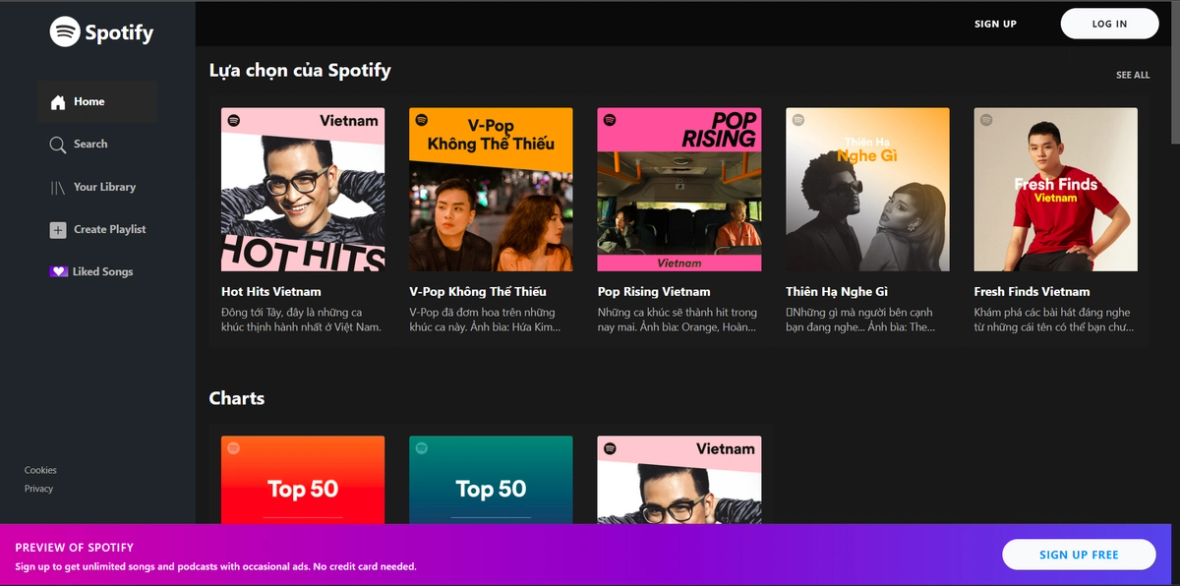Open Search in sidebar
The height and width of the screenshot is (586, 1180).
tap(90, 144)
